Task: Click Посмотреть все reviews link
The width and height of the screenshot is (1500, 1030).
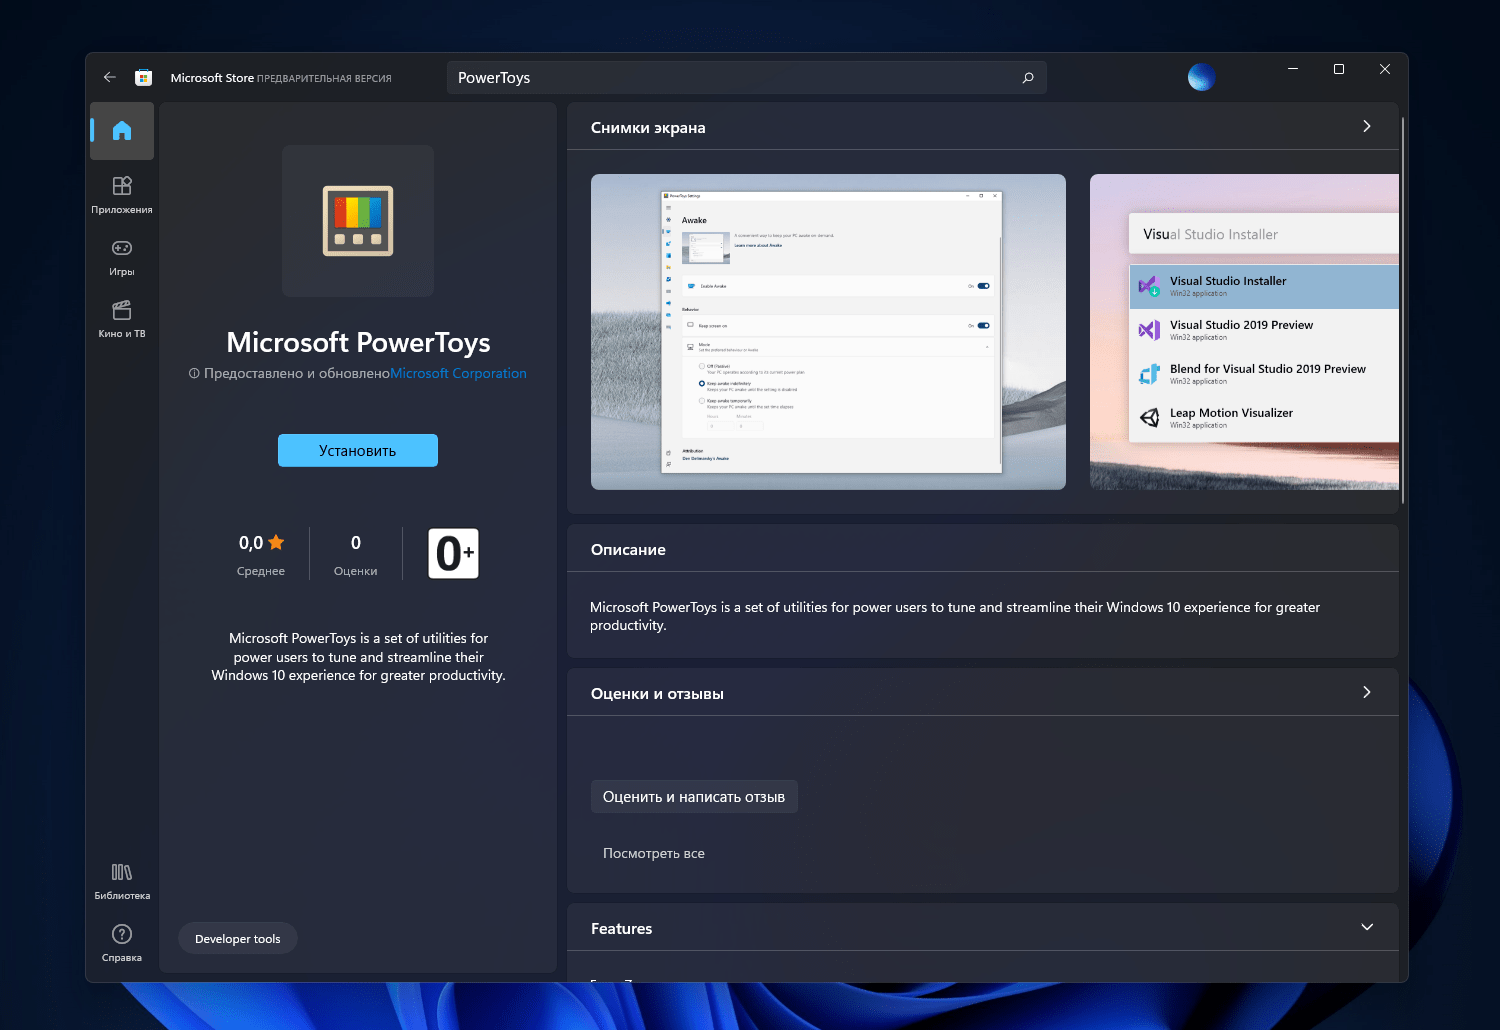Action: 654,853
